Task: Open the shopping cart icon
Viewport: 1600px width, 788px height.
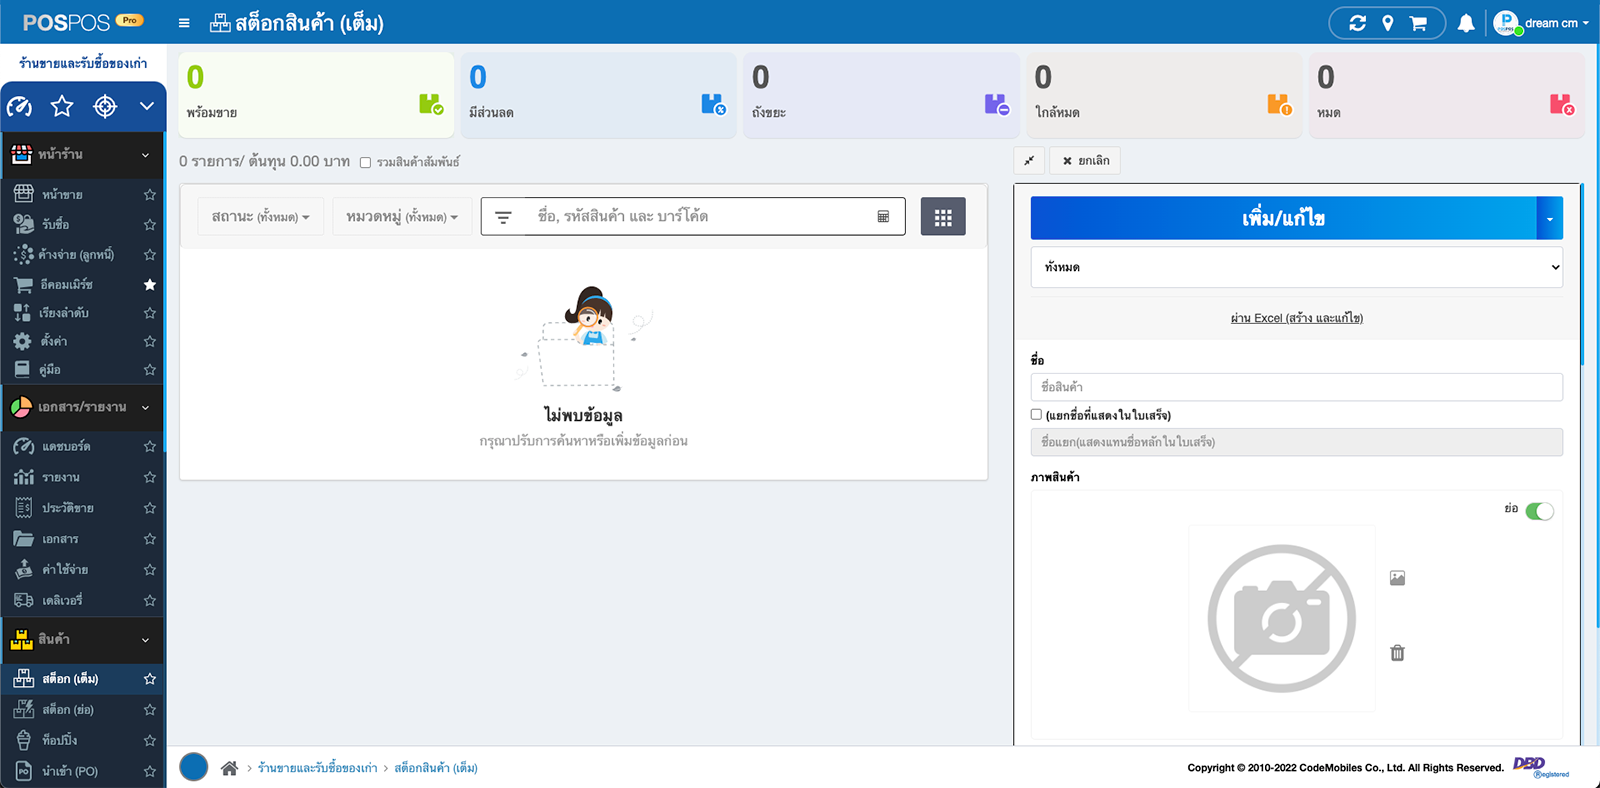Action: point(1418,23)
